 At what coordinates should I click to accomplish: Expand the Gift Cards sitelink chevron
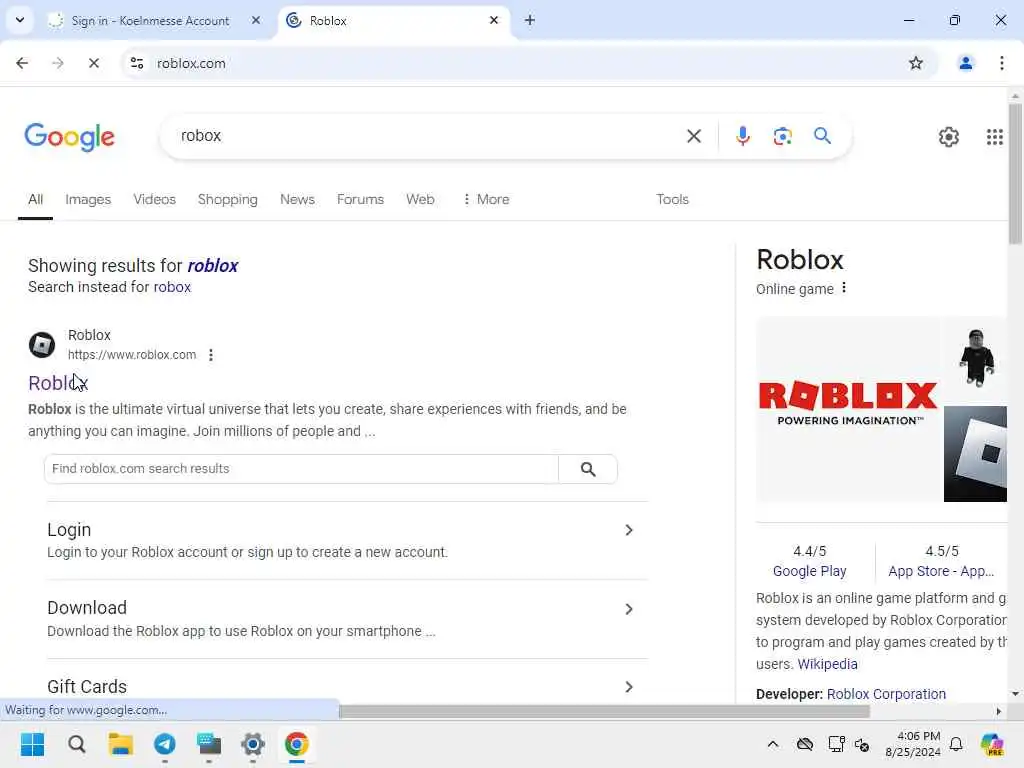628,687
